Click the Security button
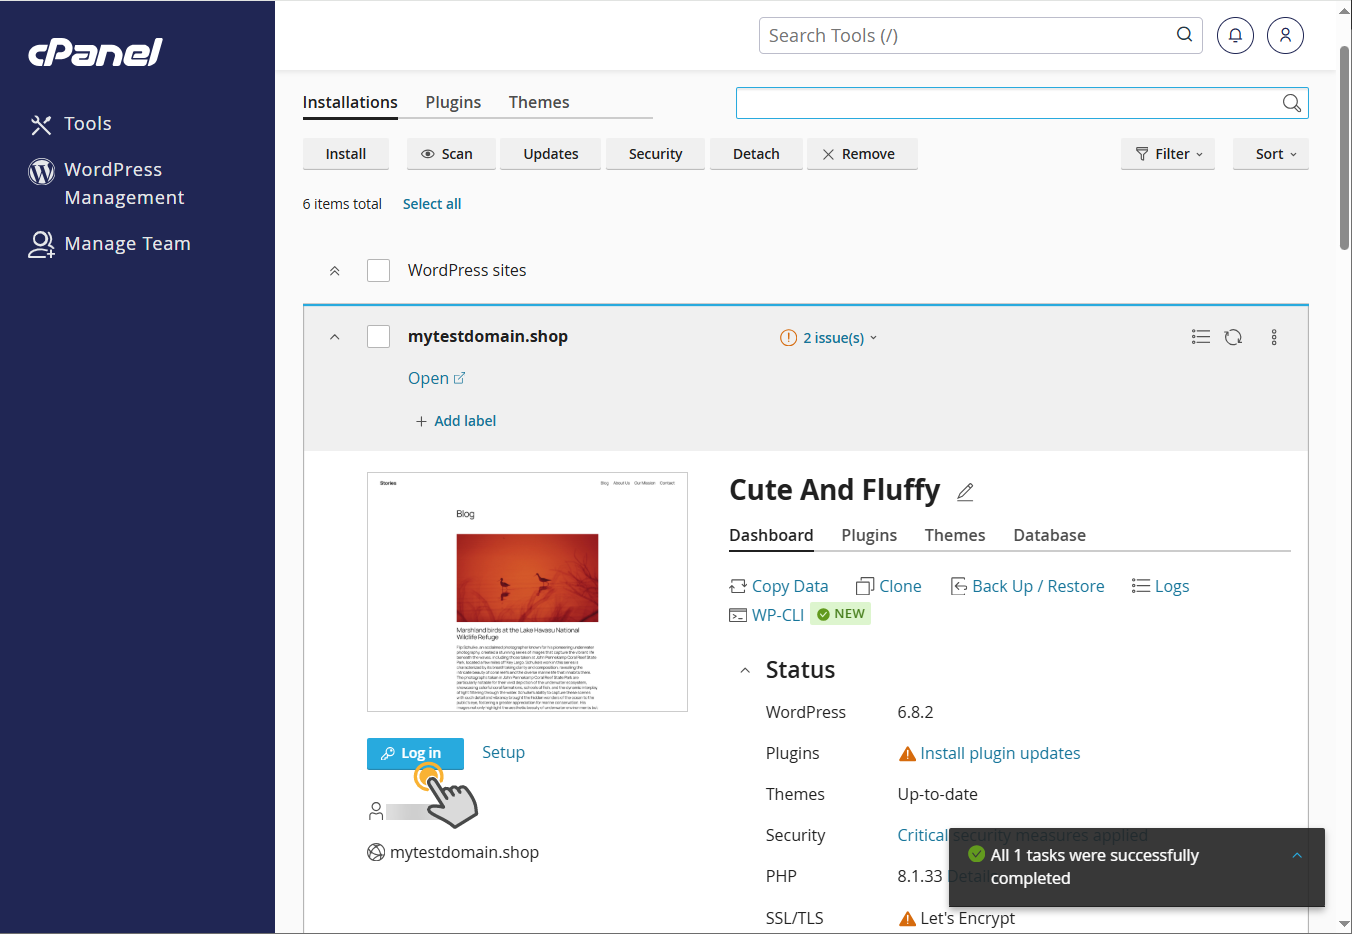This screenshot has height=934, width=1352. 656,154
